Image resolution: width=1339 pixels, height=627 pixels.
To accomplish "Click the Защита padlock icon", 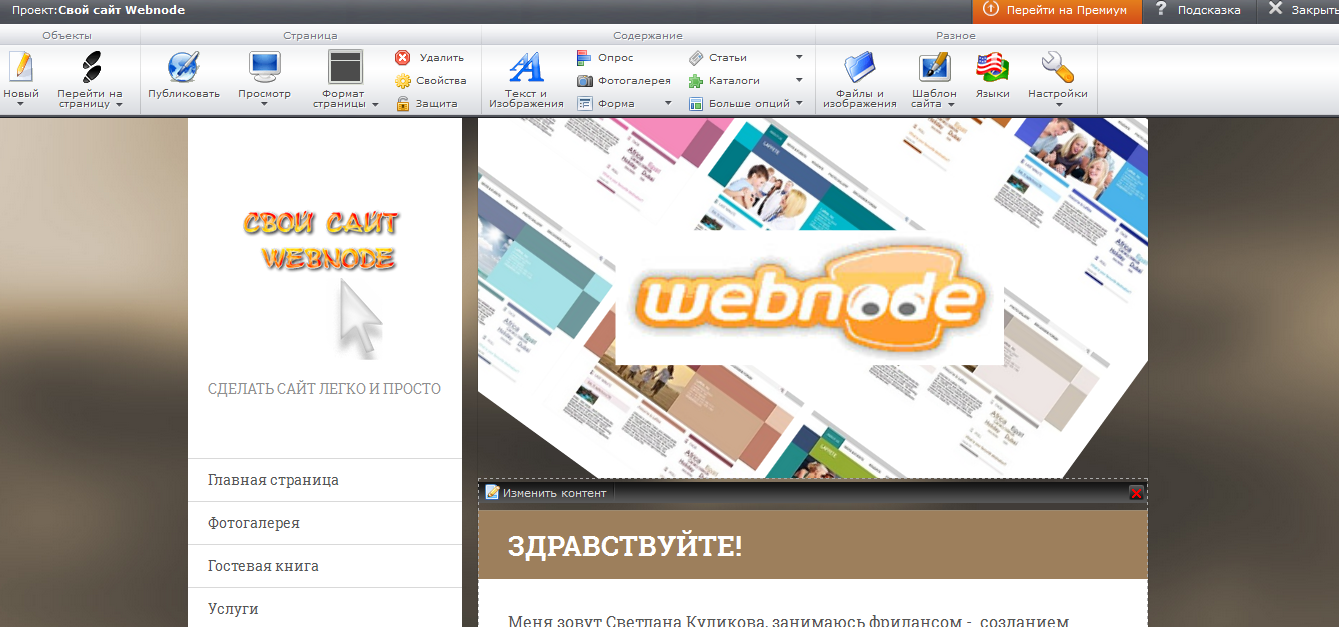I will 403,103.
